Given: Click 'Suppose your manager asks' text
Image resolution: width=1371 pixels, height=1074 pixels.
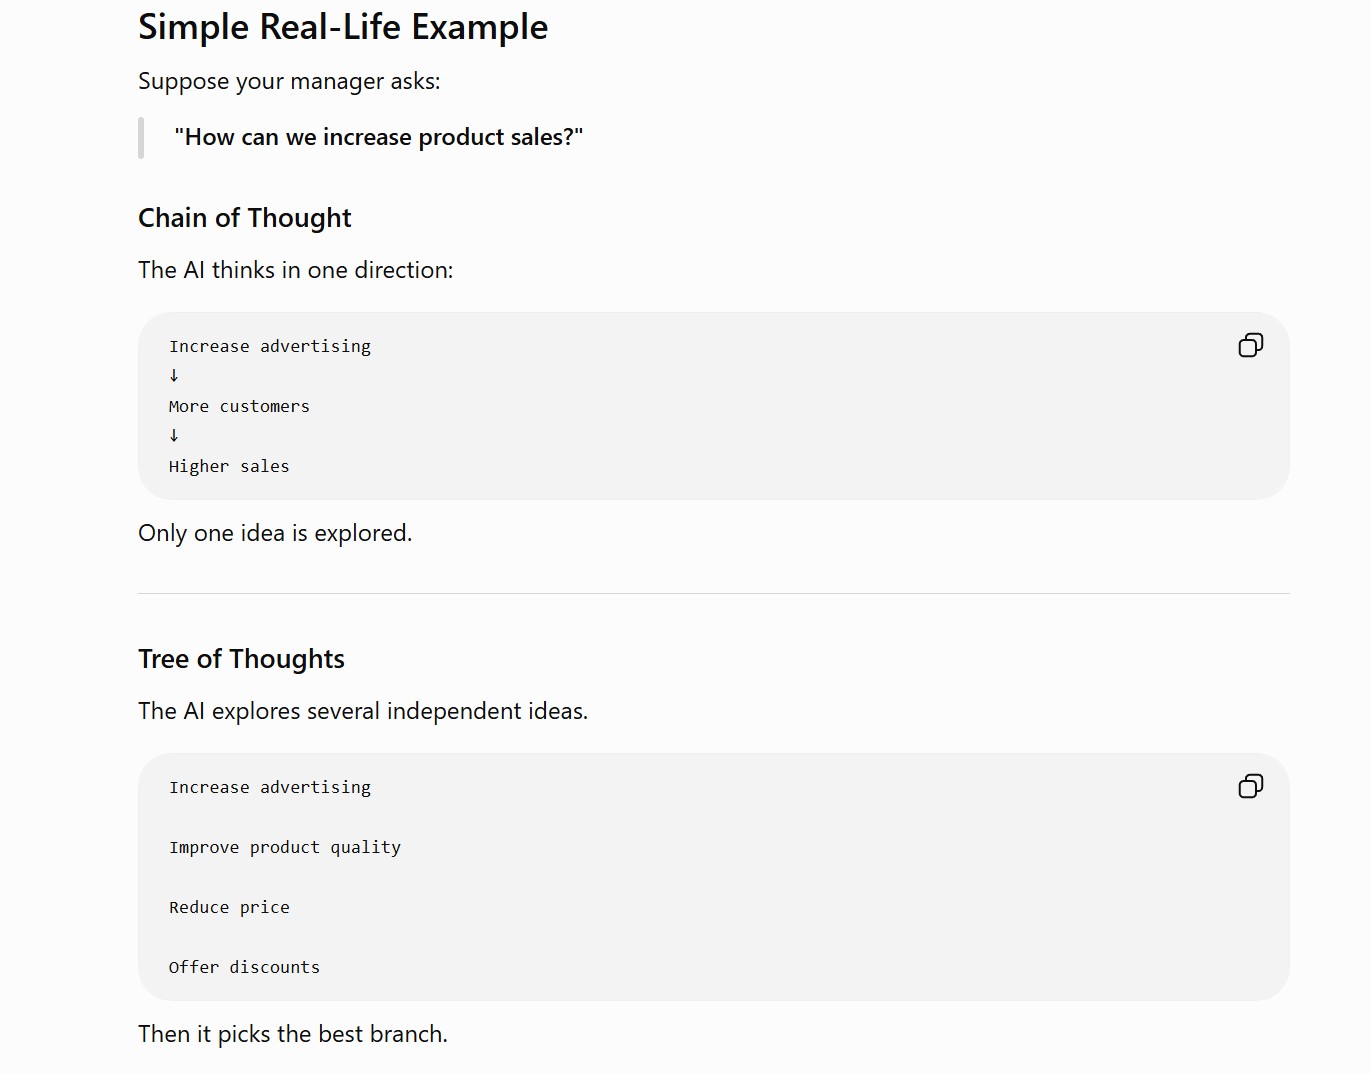Looking at the screenshot, I should (x=289, y=81).
